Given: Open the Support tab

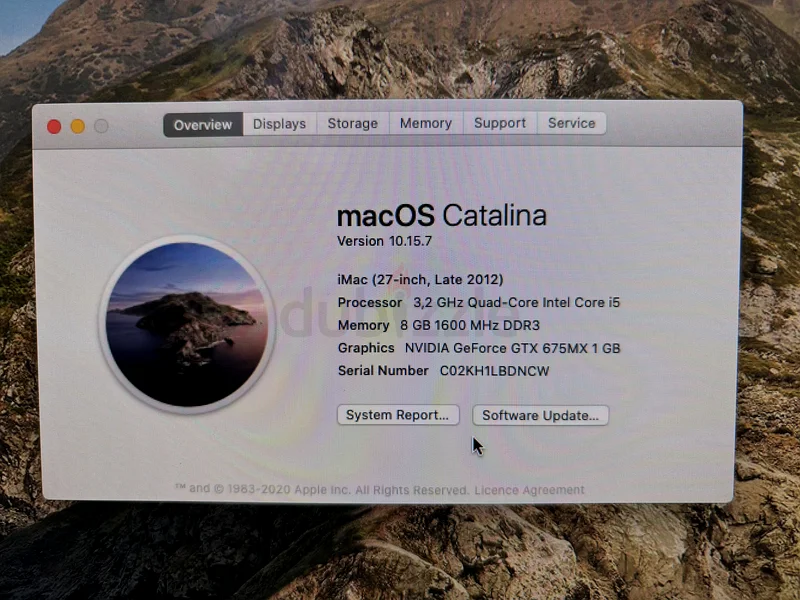Looking at the screenshot, I should click(500, 123).
